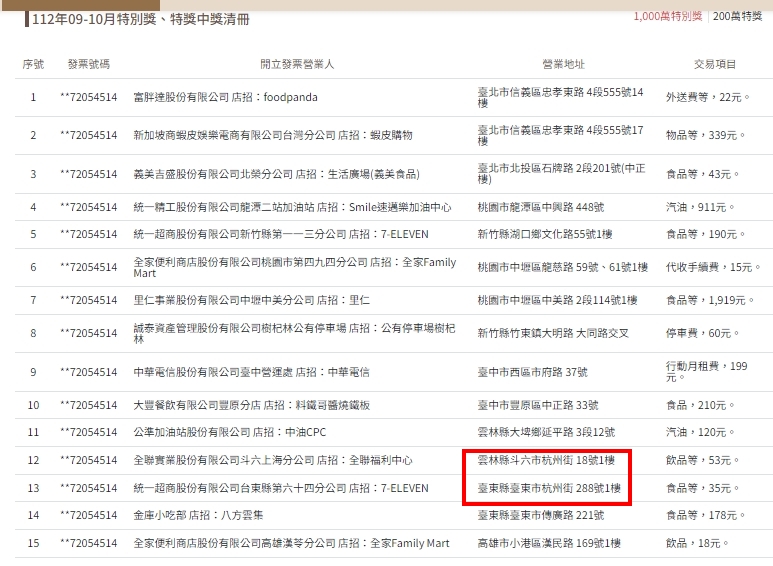773x566 pixels.
Task: Select the 公準加油站 business name in row 11
Action: pos(230,432)
